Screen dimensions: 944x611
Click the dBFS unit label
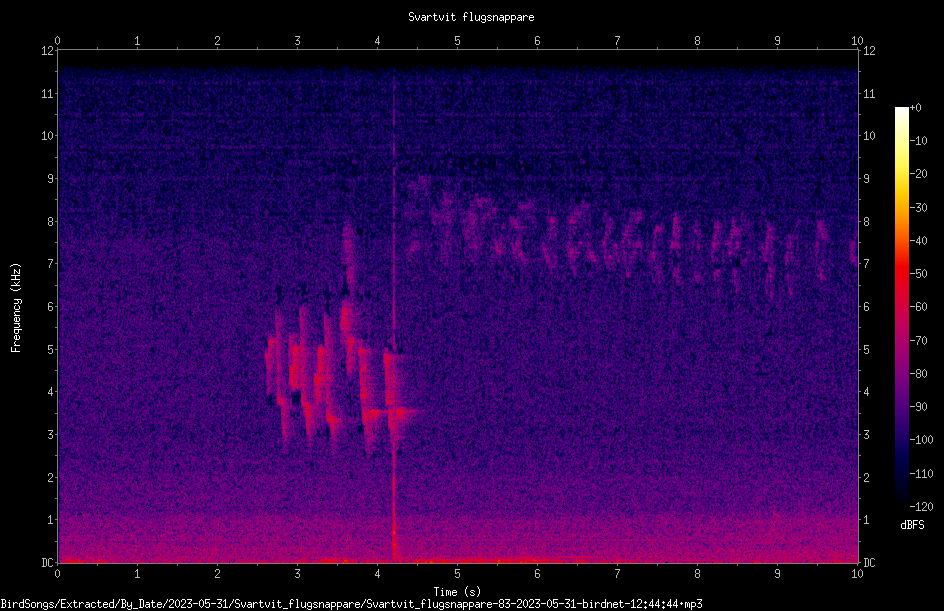tap(912, 525)
